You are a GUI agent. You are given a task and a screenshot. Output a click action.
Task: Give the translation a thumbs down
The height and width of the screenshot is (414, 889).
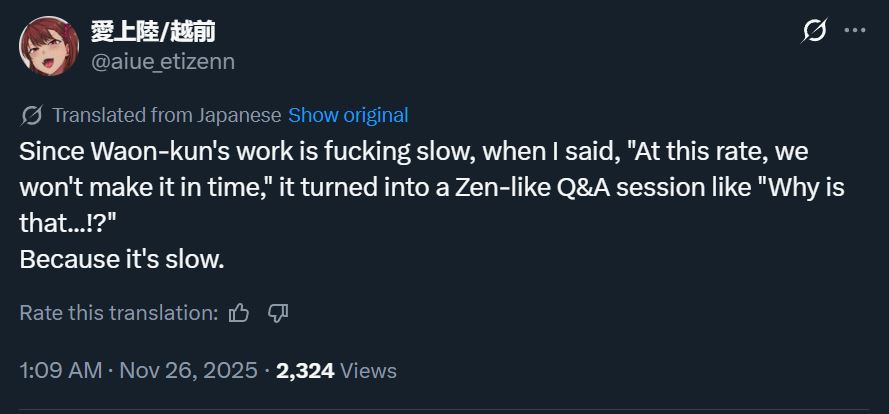click(x=278, y=313)
